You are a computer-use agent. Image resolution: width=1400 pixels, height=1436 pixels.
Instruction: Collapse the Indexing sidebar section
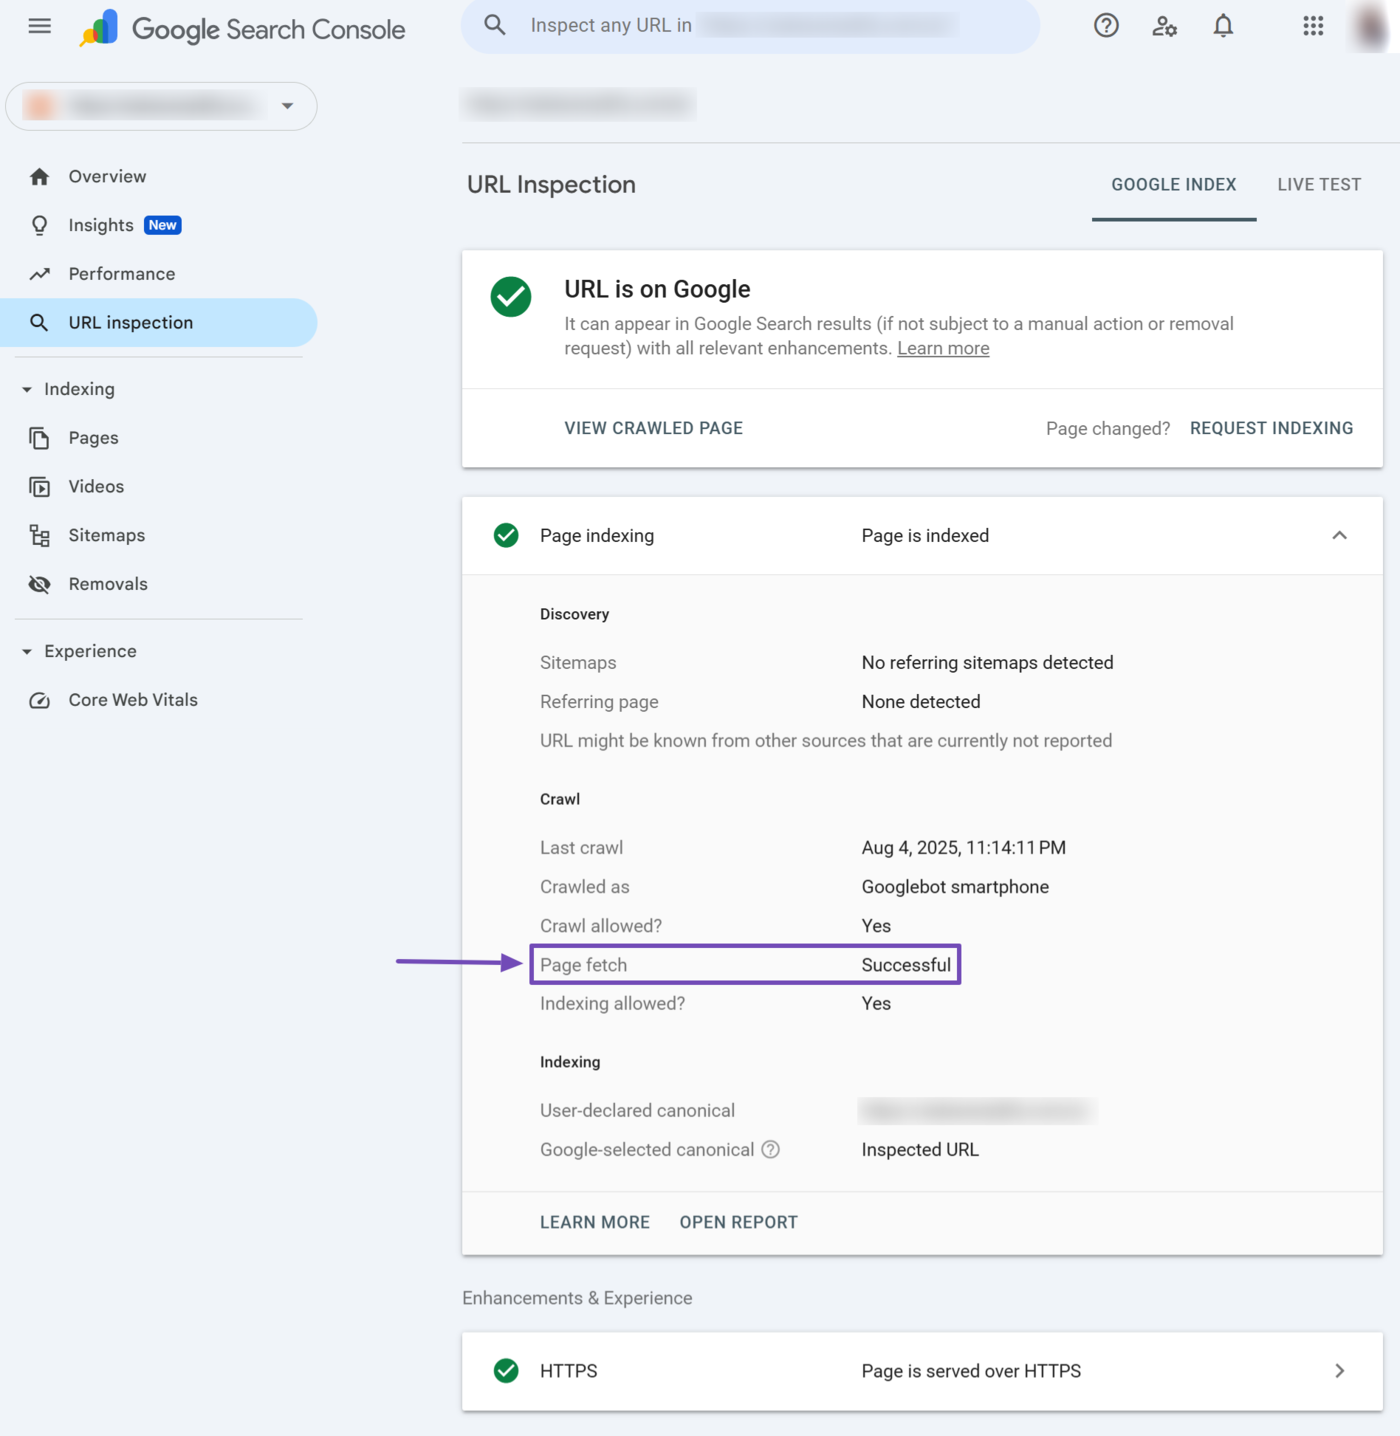tap(27, 390)
